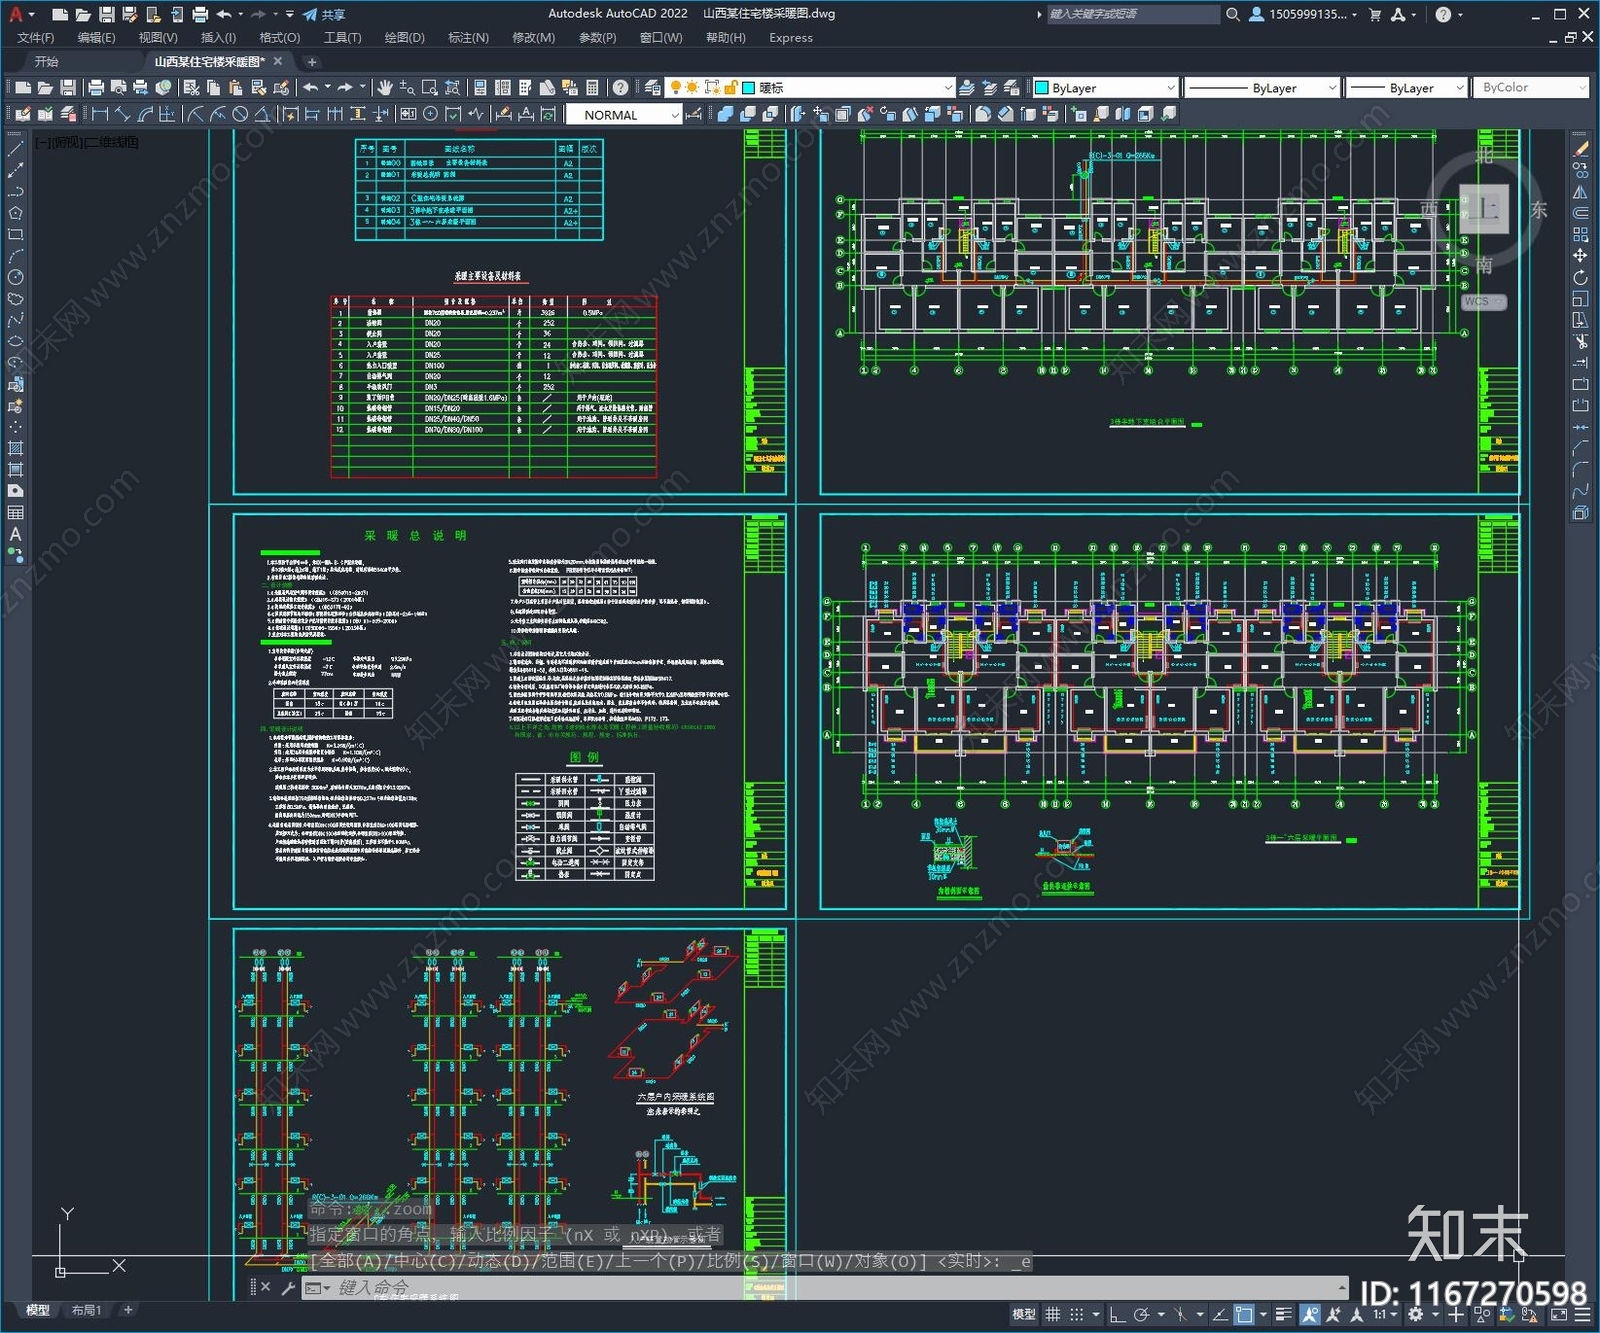Expand the ByLayer linetype dropdown
The image size is (1600, 1333).
(x=1331, y=88)
